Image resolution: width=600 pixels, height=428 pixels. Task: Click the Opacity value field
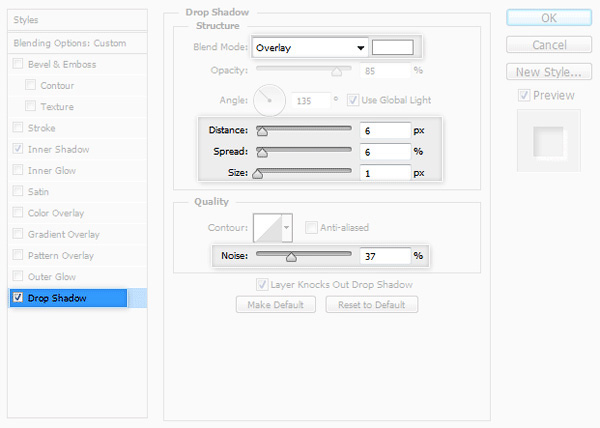coord(385,71)
